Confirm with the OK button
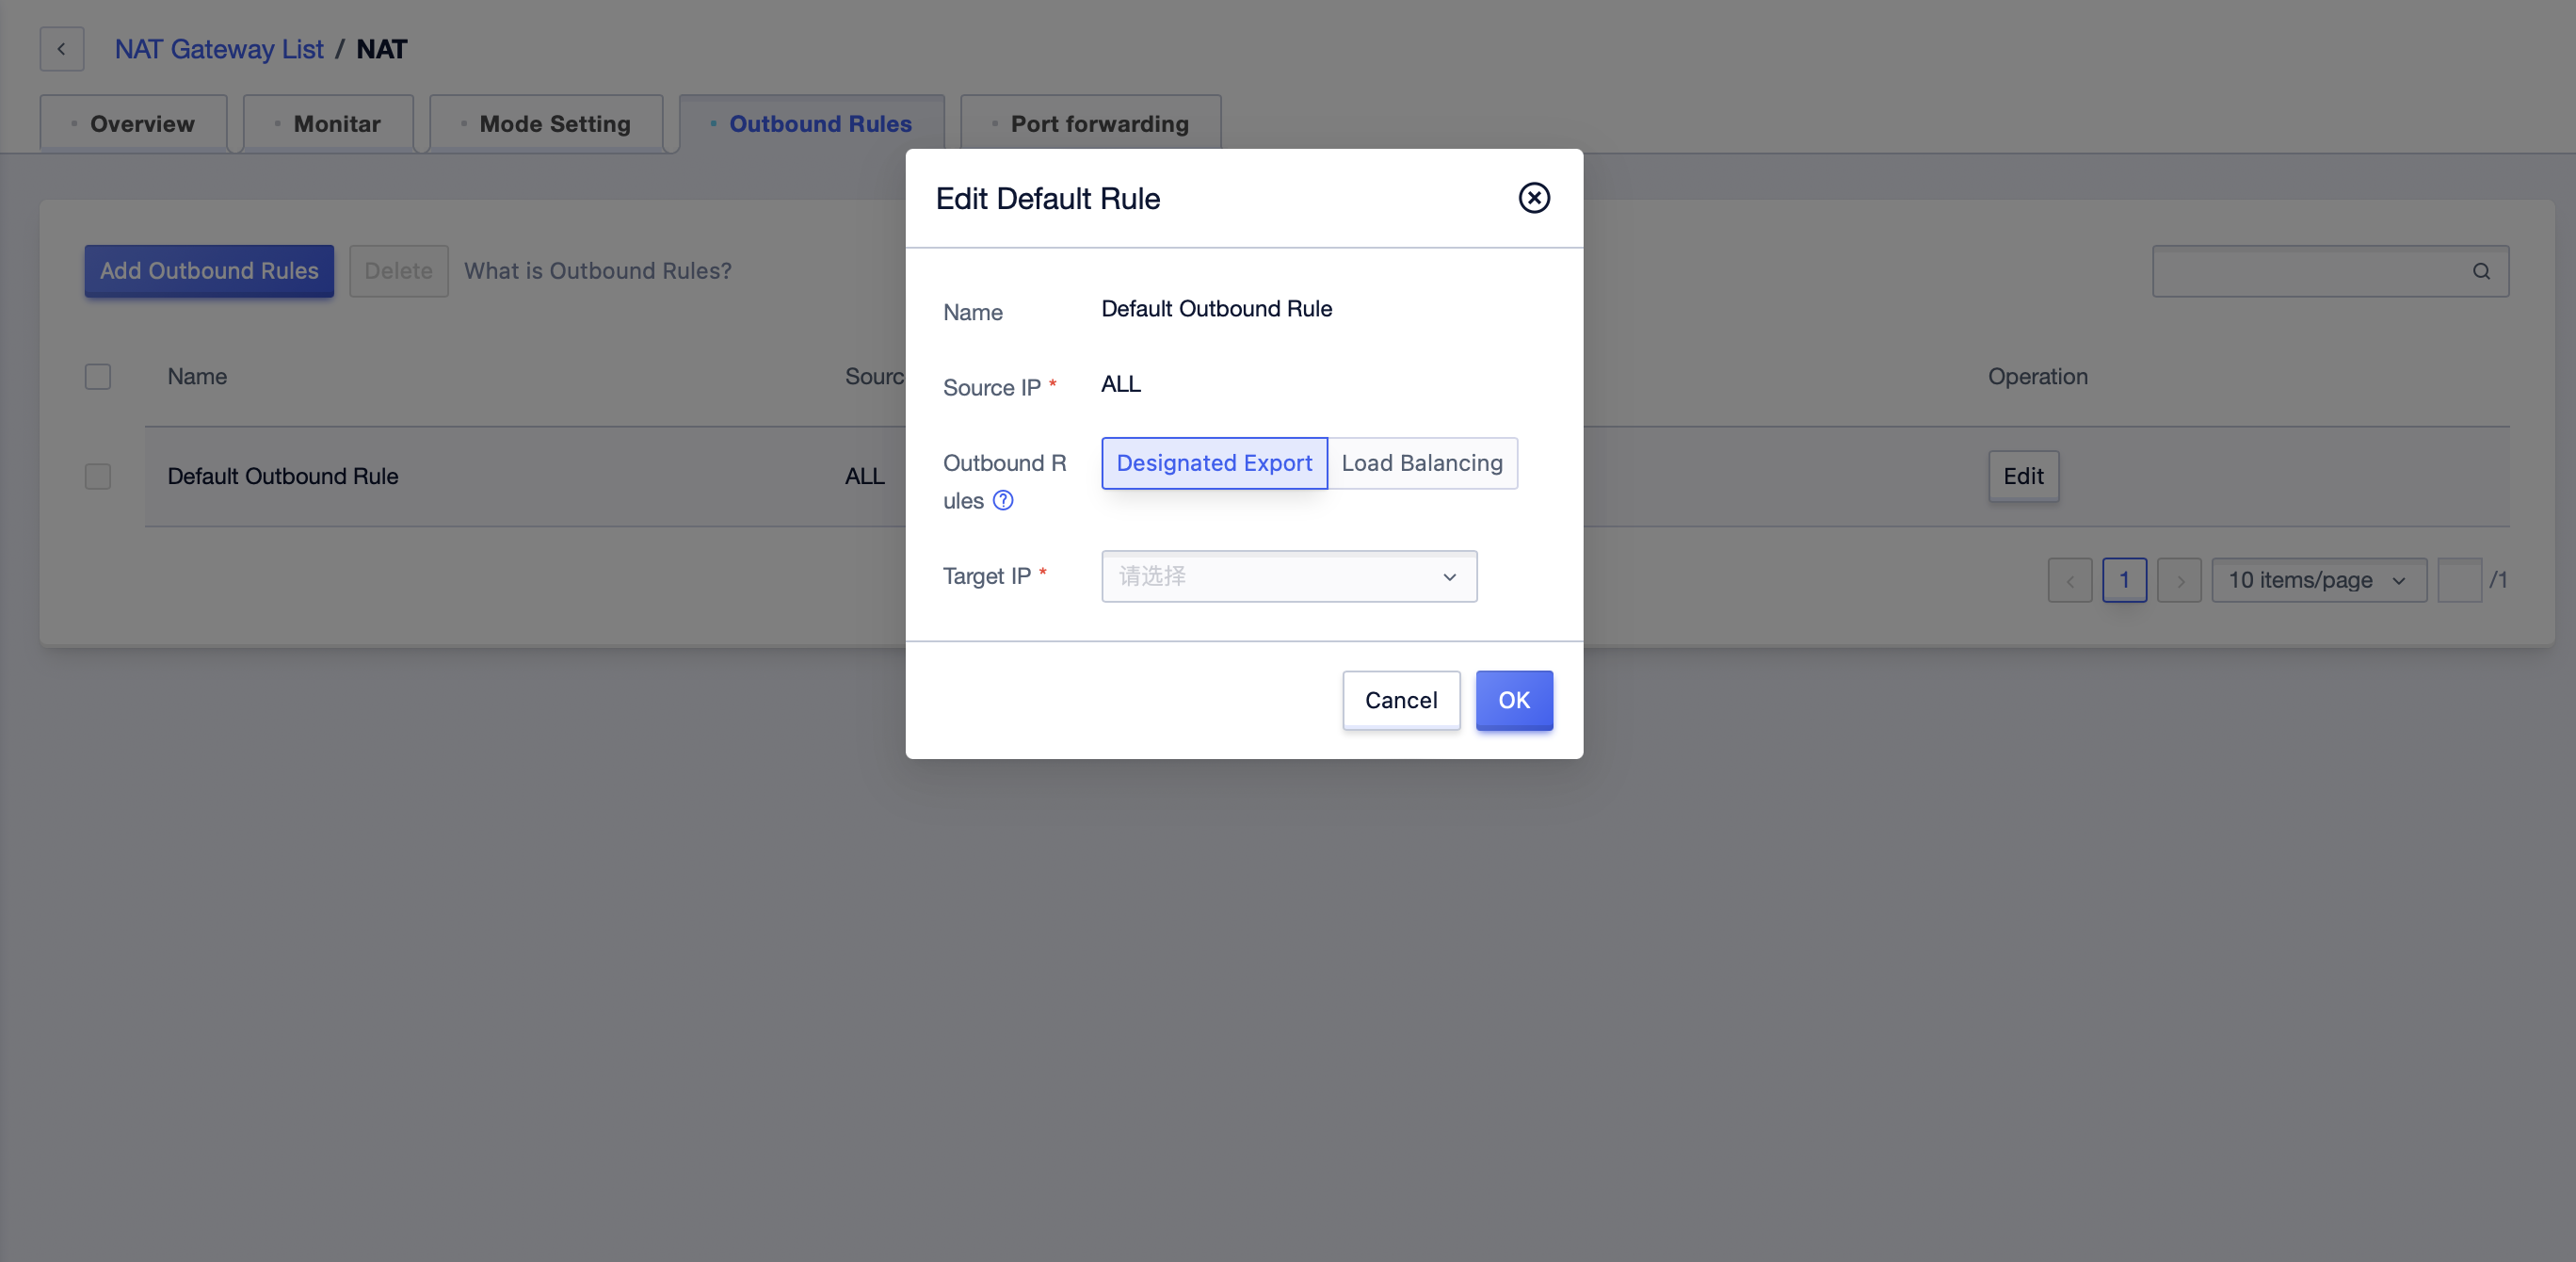 [1514, 700]
